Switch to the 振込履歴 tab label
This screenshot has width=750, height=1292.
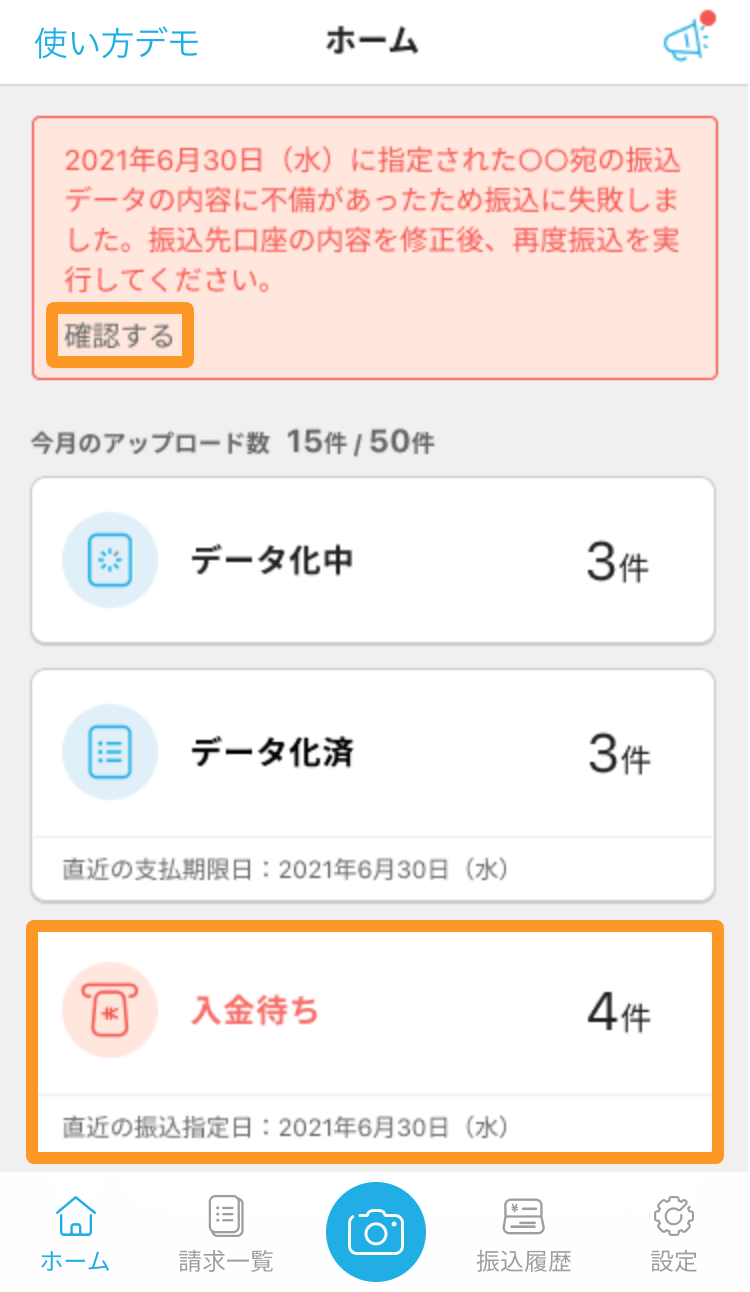point(524,1261)
